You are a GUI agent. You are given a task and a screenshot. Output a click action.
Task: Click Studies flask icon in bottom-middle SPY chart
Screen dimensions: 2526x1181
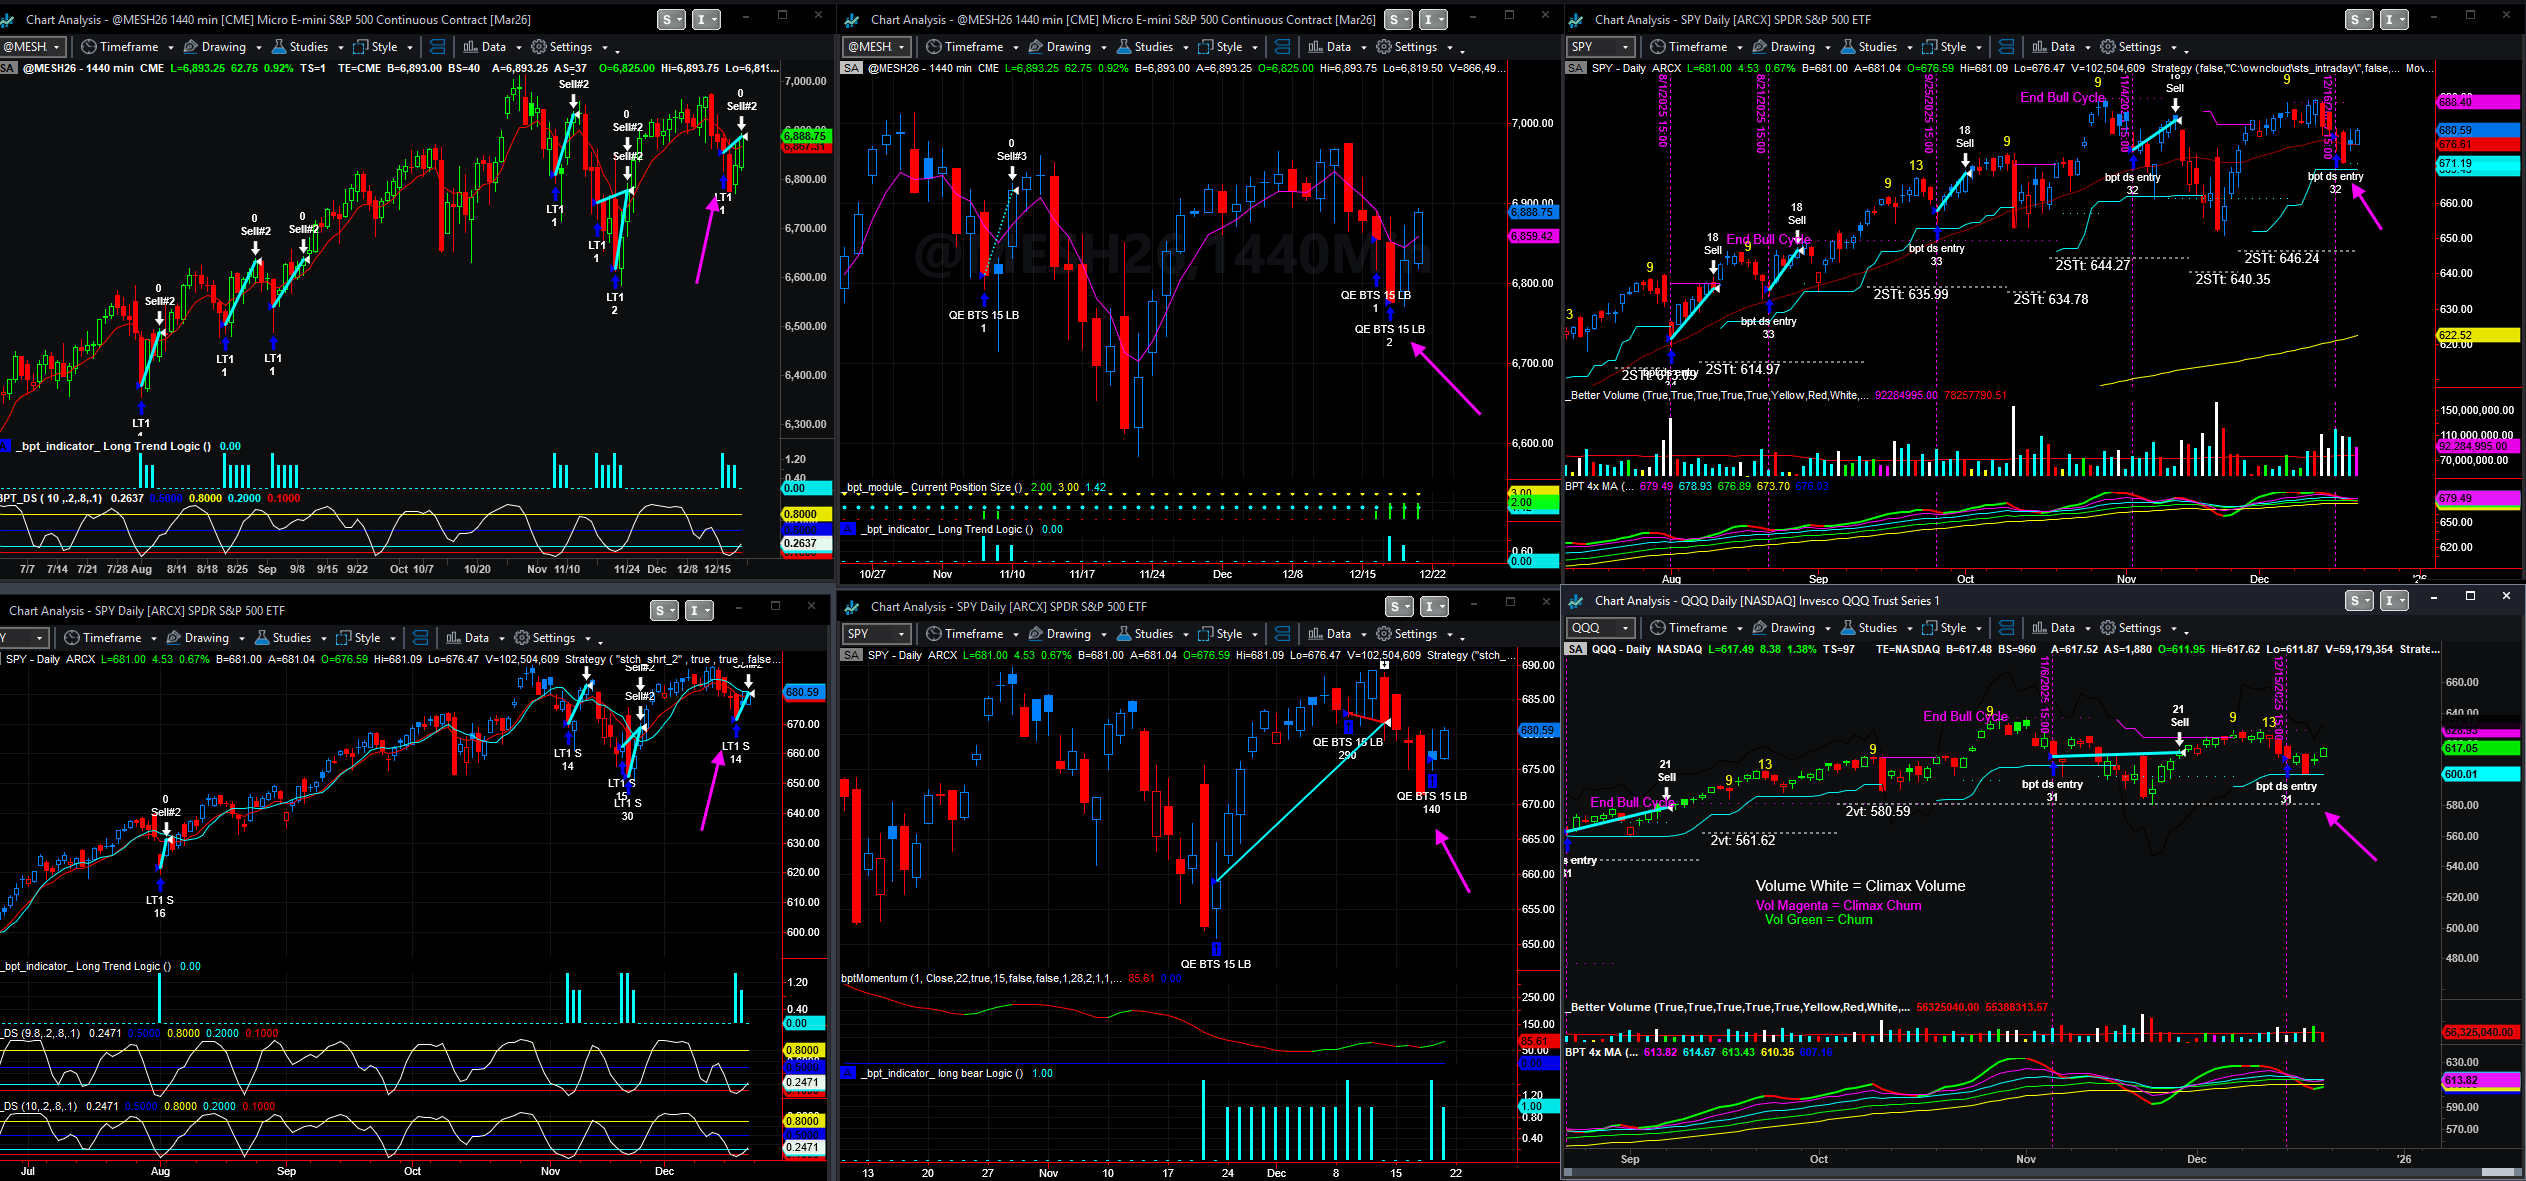1125,634
